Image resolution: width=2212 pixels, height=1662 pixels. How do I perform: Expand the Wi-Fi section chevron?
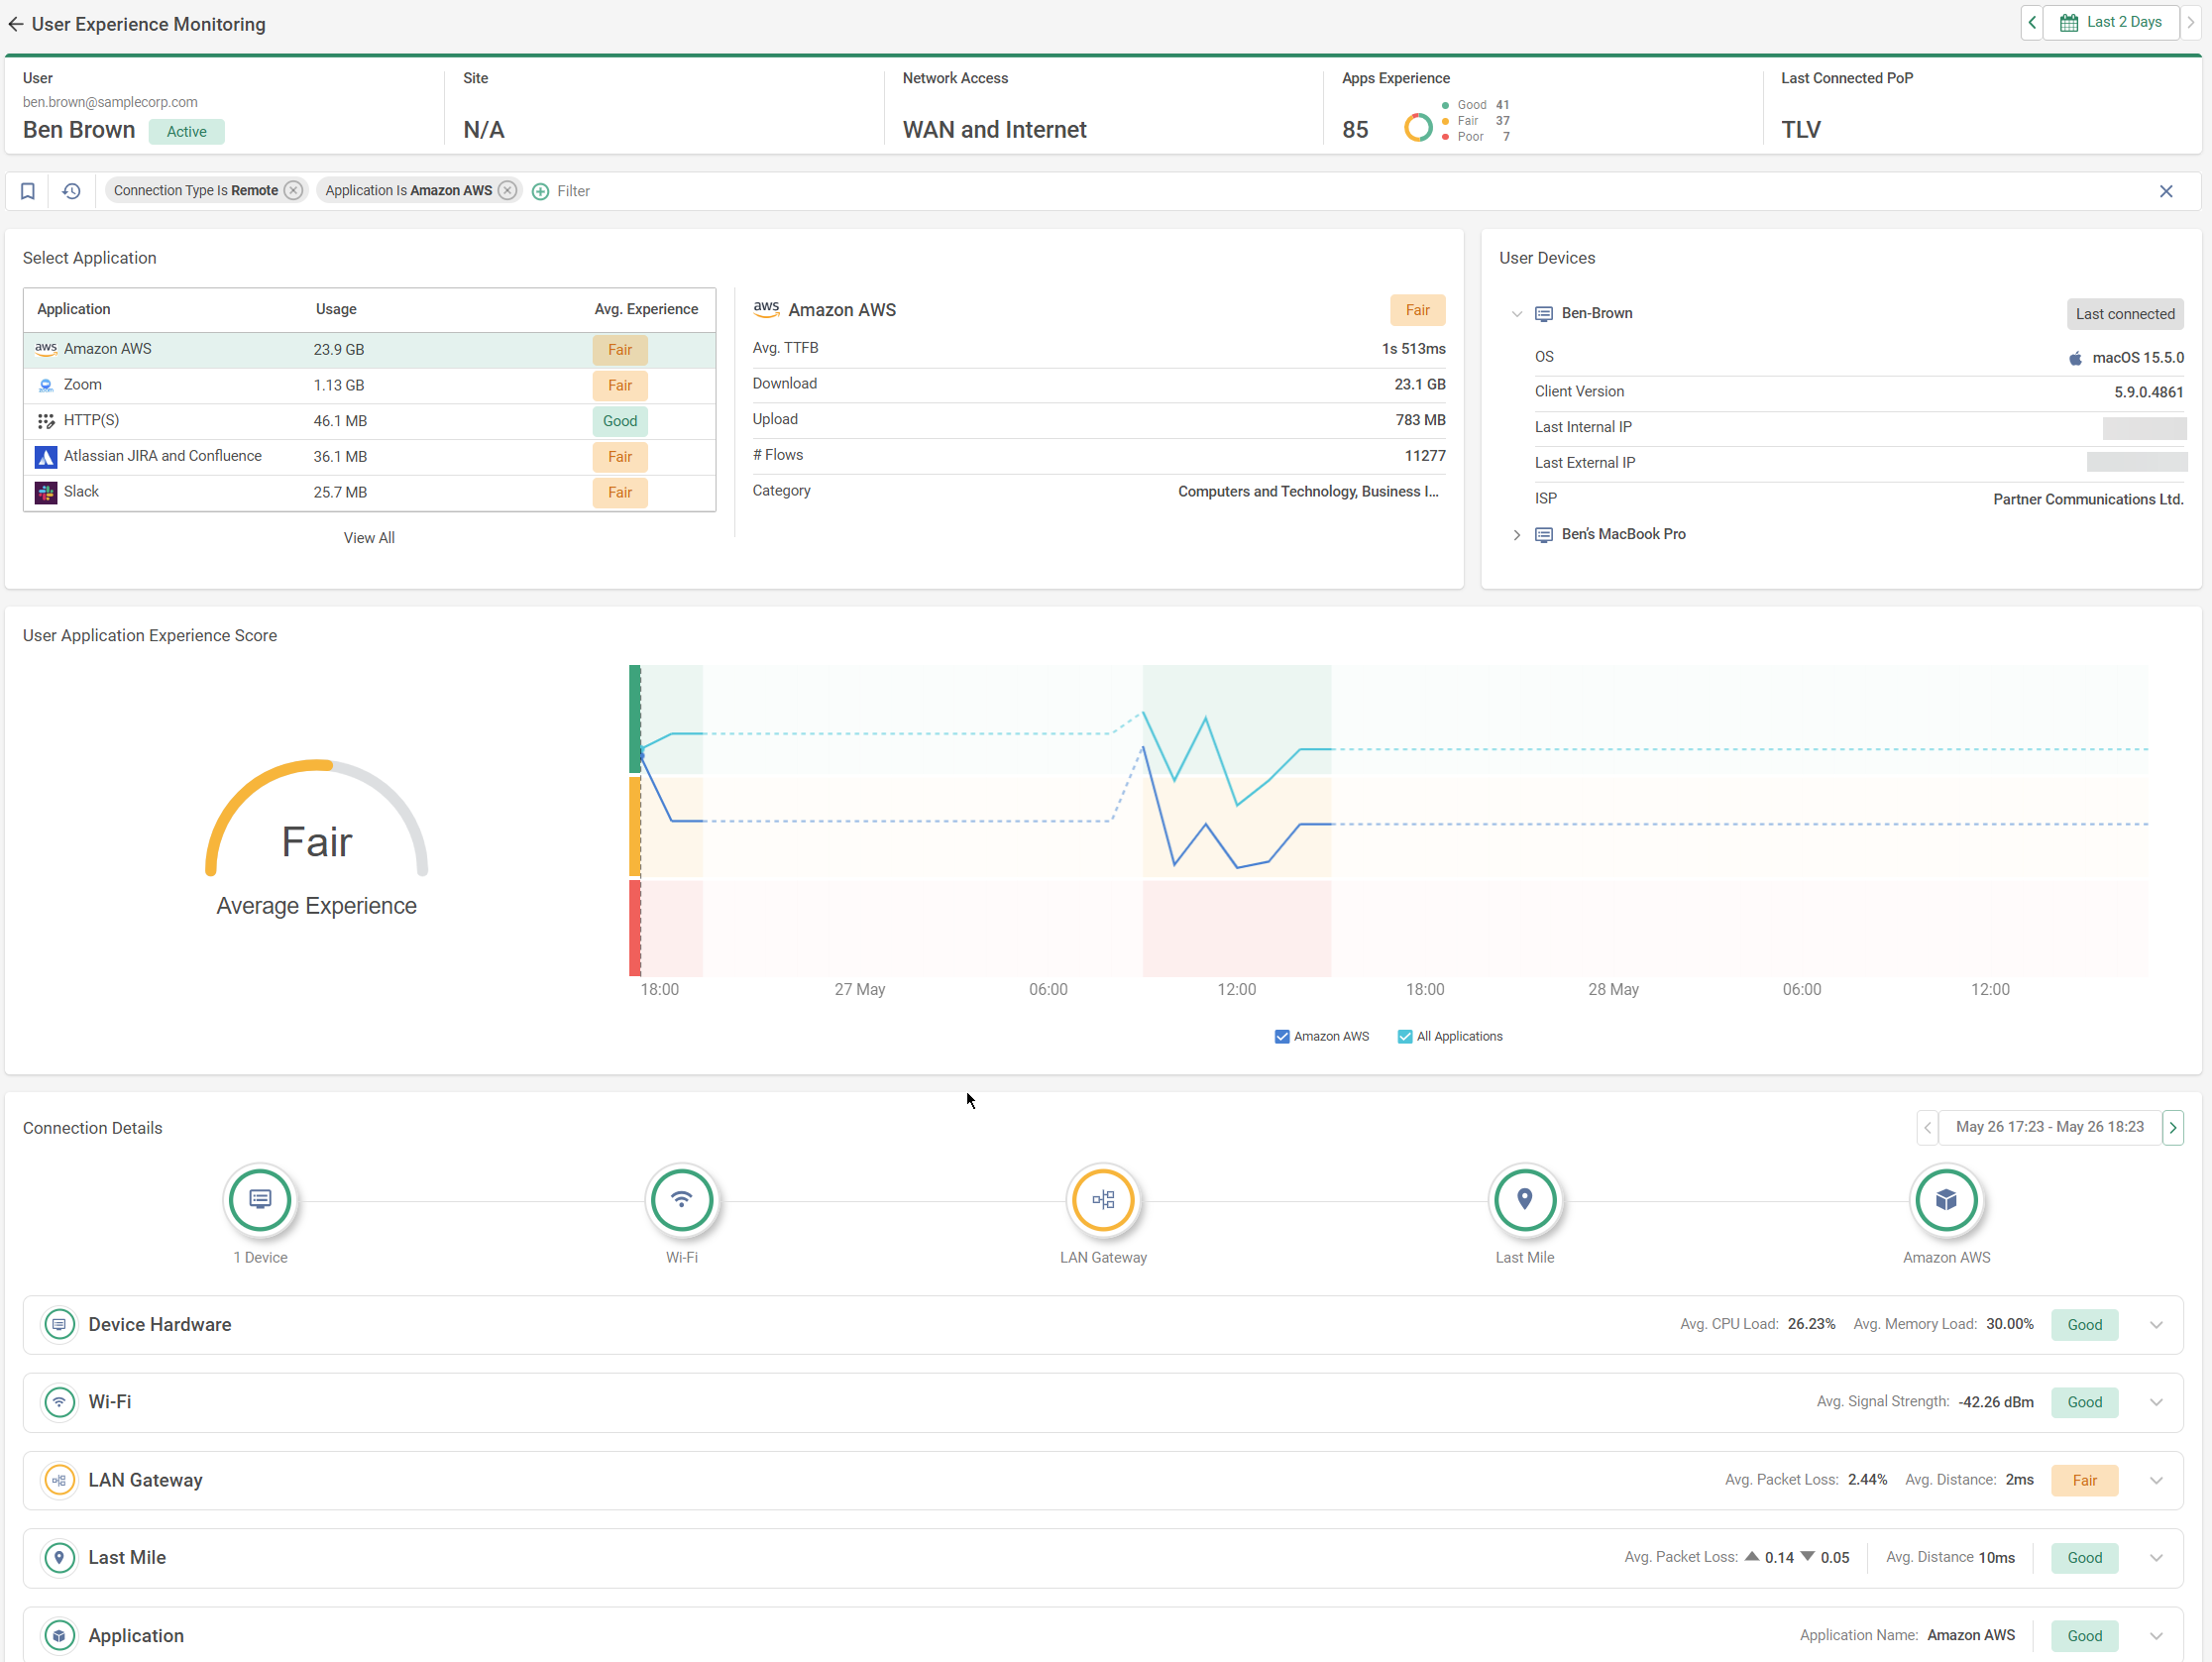click(x=2156, y=1403)
